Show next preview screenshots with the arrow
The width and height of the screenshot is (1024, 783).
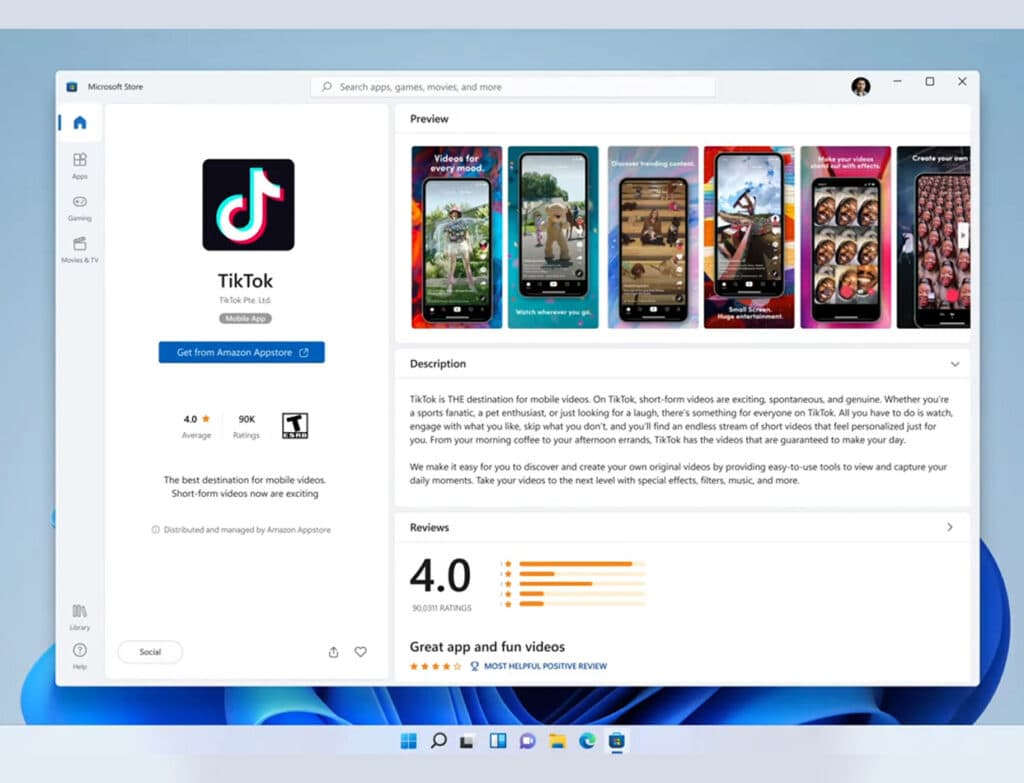[x=962, y=235]
